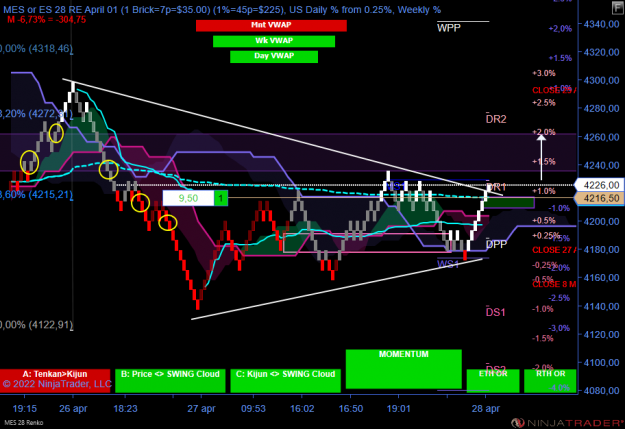The width and height of the screenshot is (625, 429).
Task: Click the CLOSE 27 label
Action: click(554, 250)
